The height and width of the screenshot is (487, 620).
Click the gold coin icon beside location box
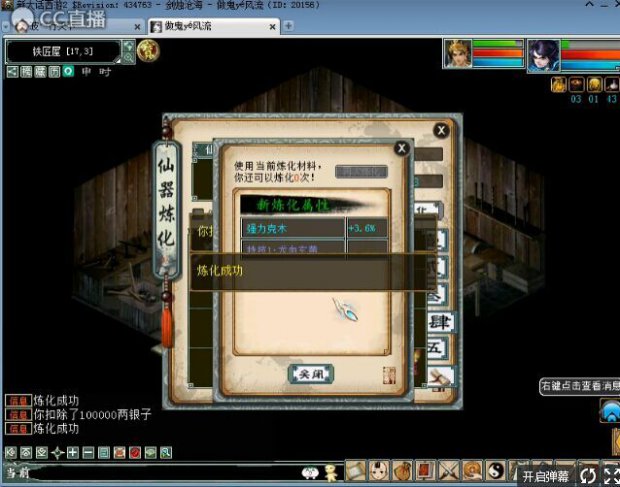(x=148, y=51)
